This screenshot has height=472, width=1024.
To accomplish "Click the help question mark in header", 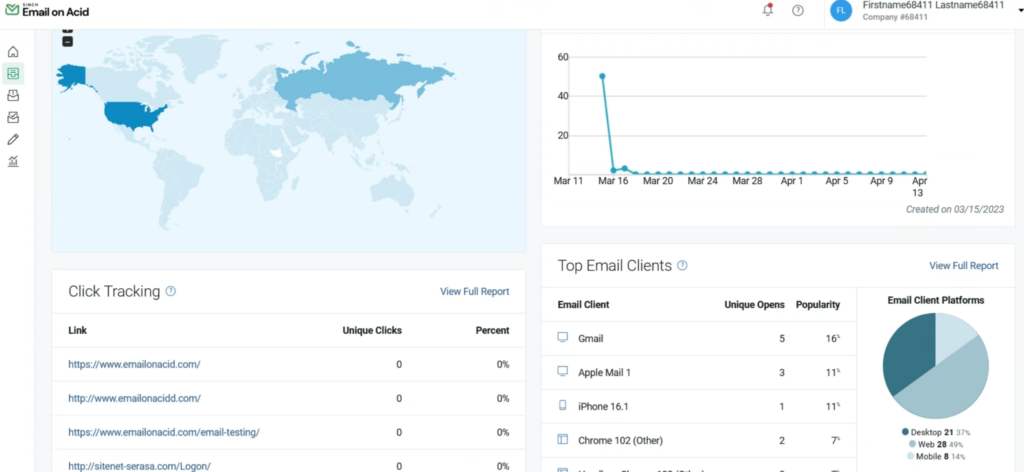I will click(798, 10).
